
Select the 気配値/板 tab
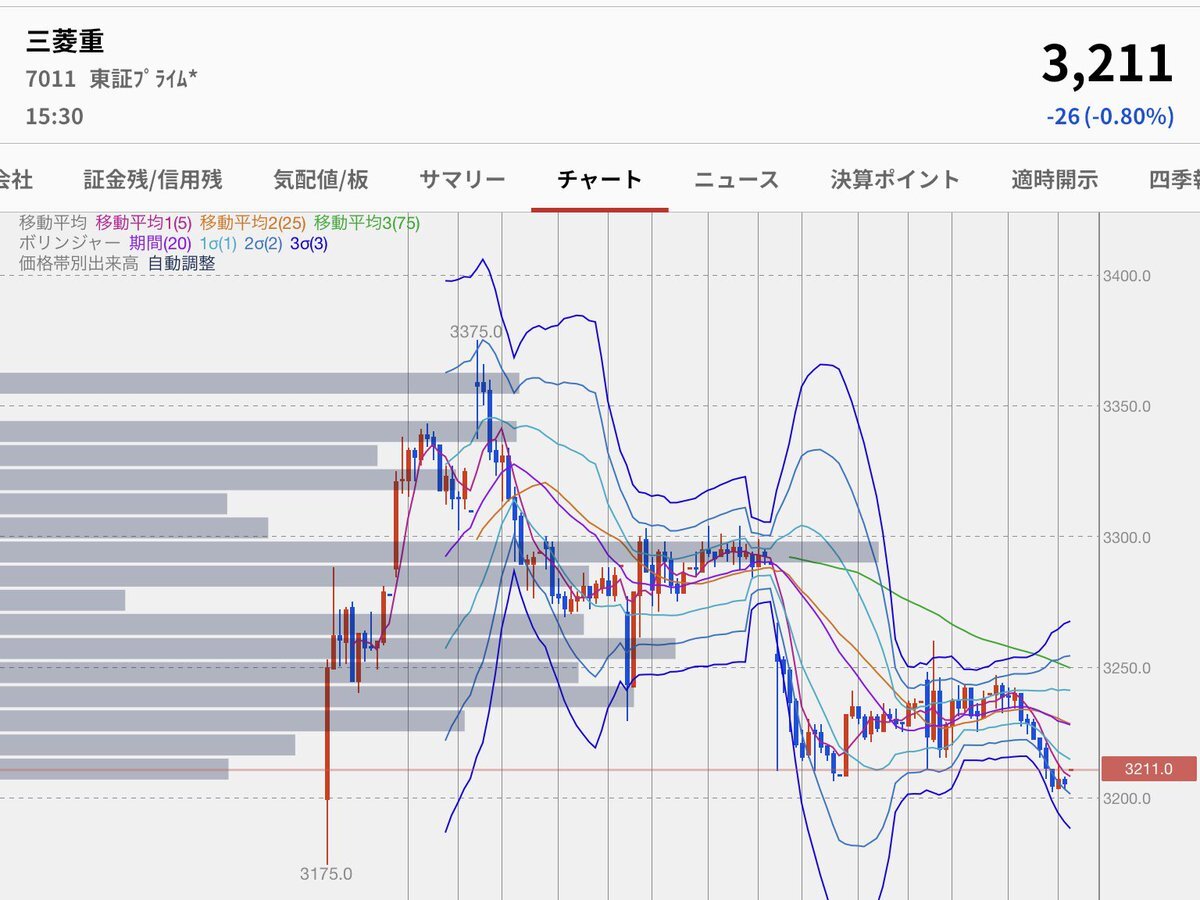[x=321, y=180]
